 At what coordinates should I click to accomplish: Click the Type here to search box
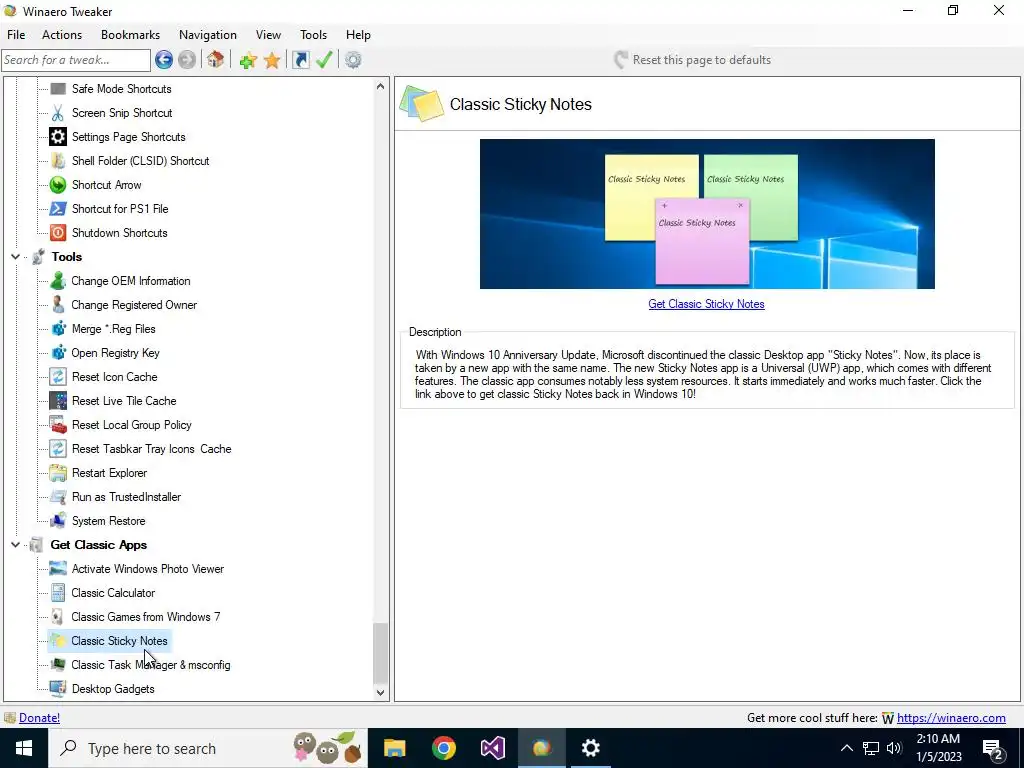tap(208, 748)
